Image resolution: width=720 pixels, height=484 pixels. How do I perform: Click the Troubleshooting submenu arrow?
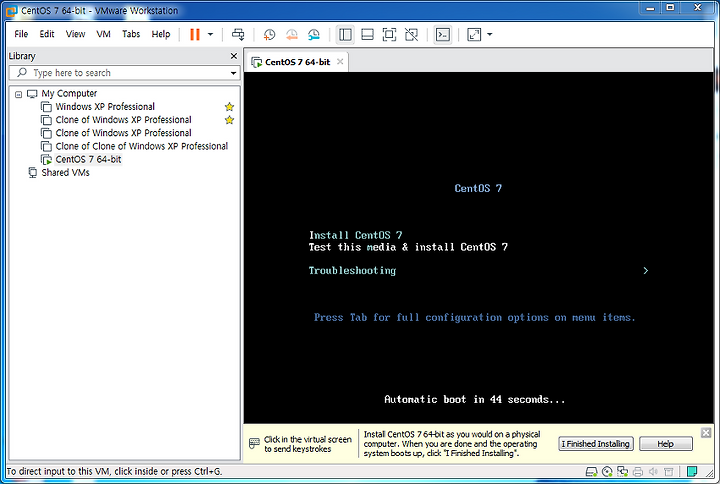pos(646,270)
